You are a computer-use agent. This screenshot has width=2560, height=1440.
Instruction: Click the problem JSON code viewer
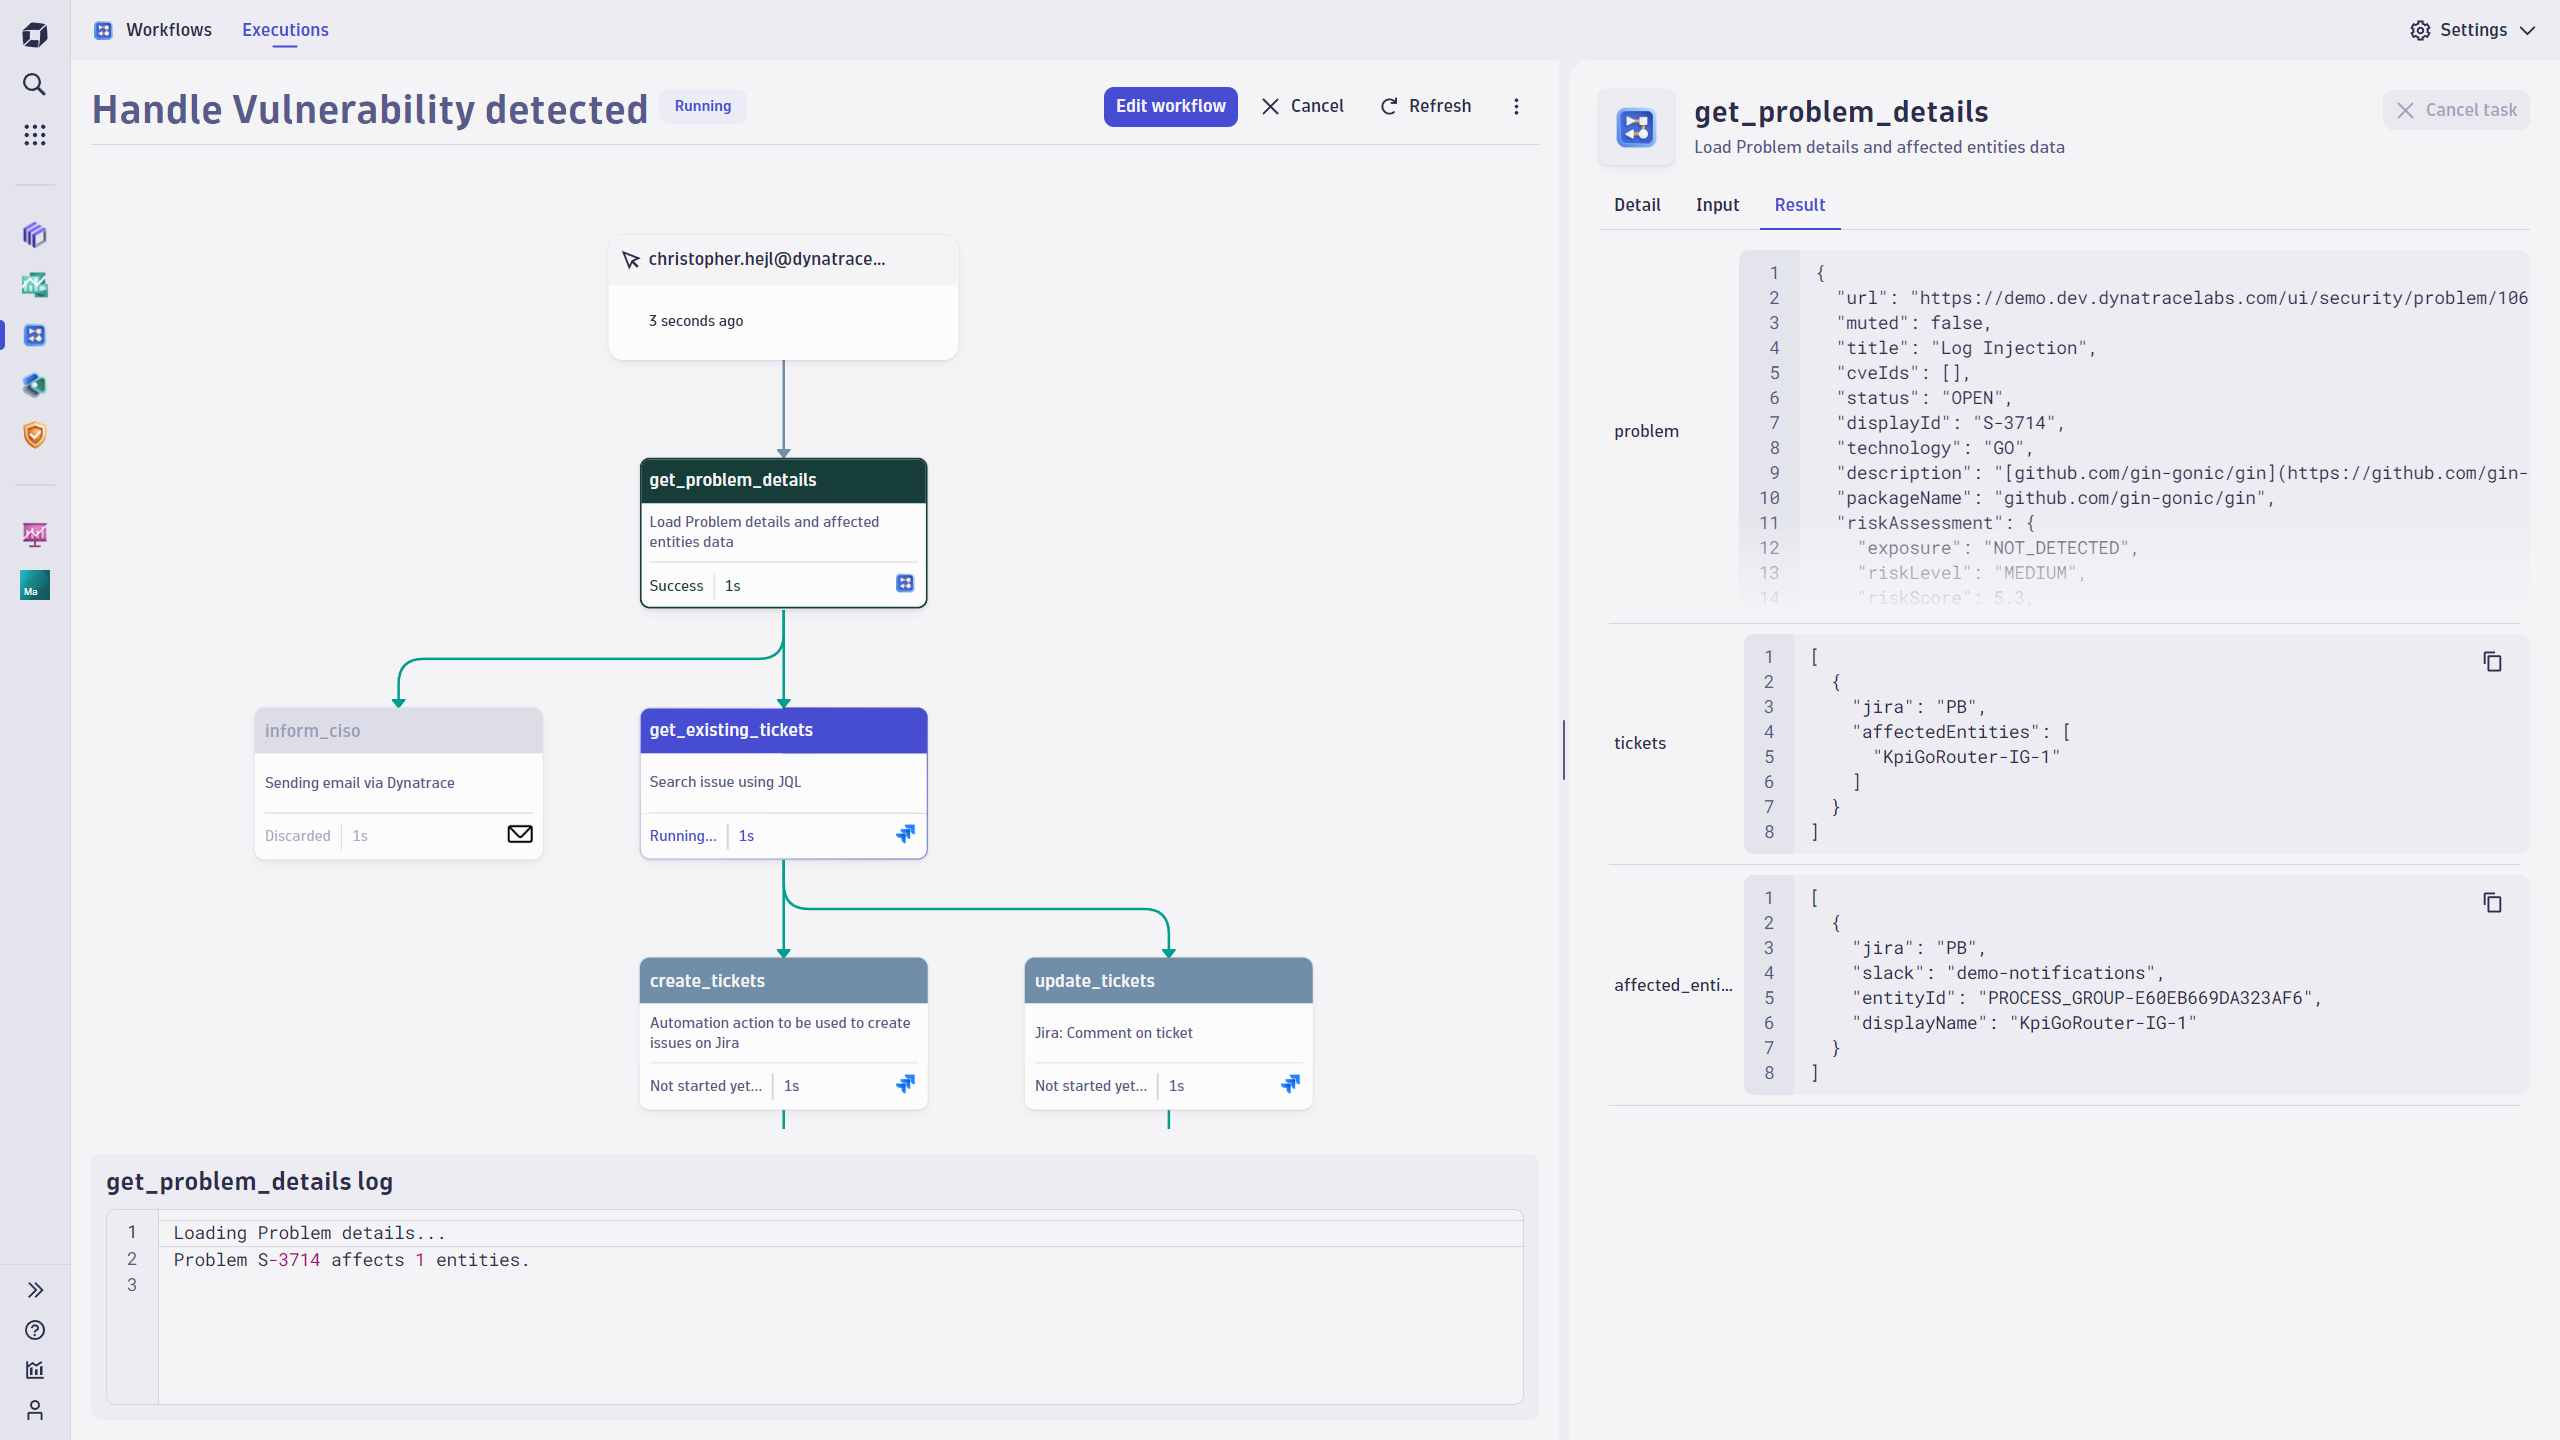[x=2134, y=430]
